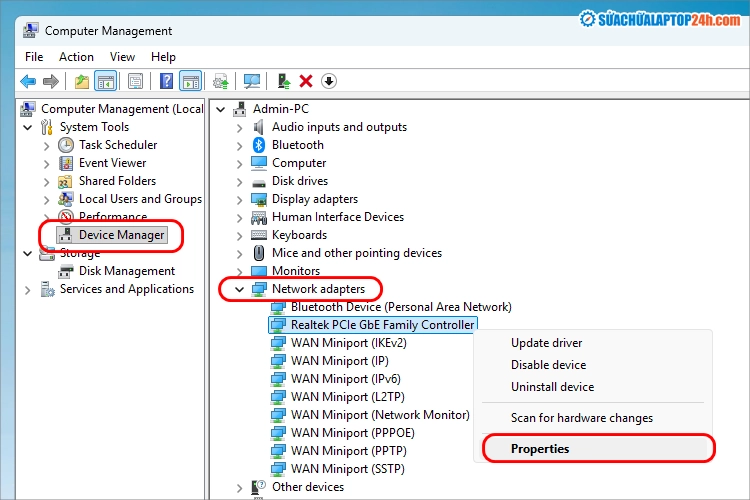Click the scan for hardware changes monitor icon
This screenshot has width=750, height=500.
coord(252,81)
